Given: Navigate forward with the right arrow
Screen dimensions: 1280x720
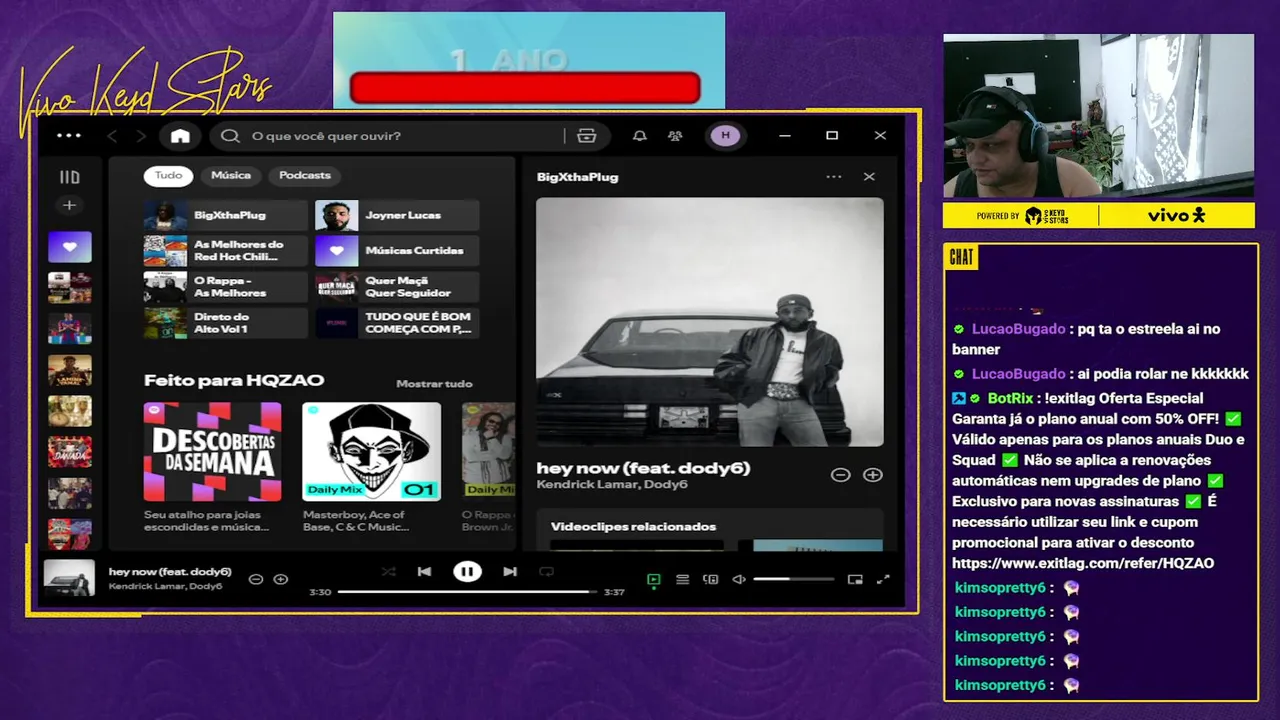Looking at the screenshot, I should point(141,136).
